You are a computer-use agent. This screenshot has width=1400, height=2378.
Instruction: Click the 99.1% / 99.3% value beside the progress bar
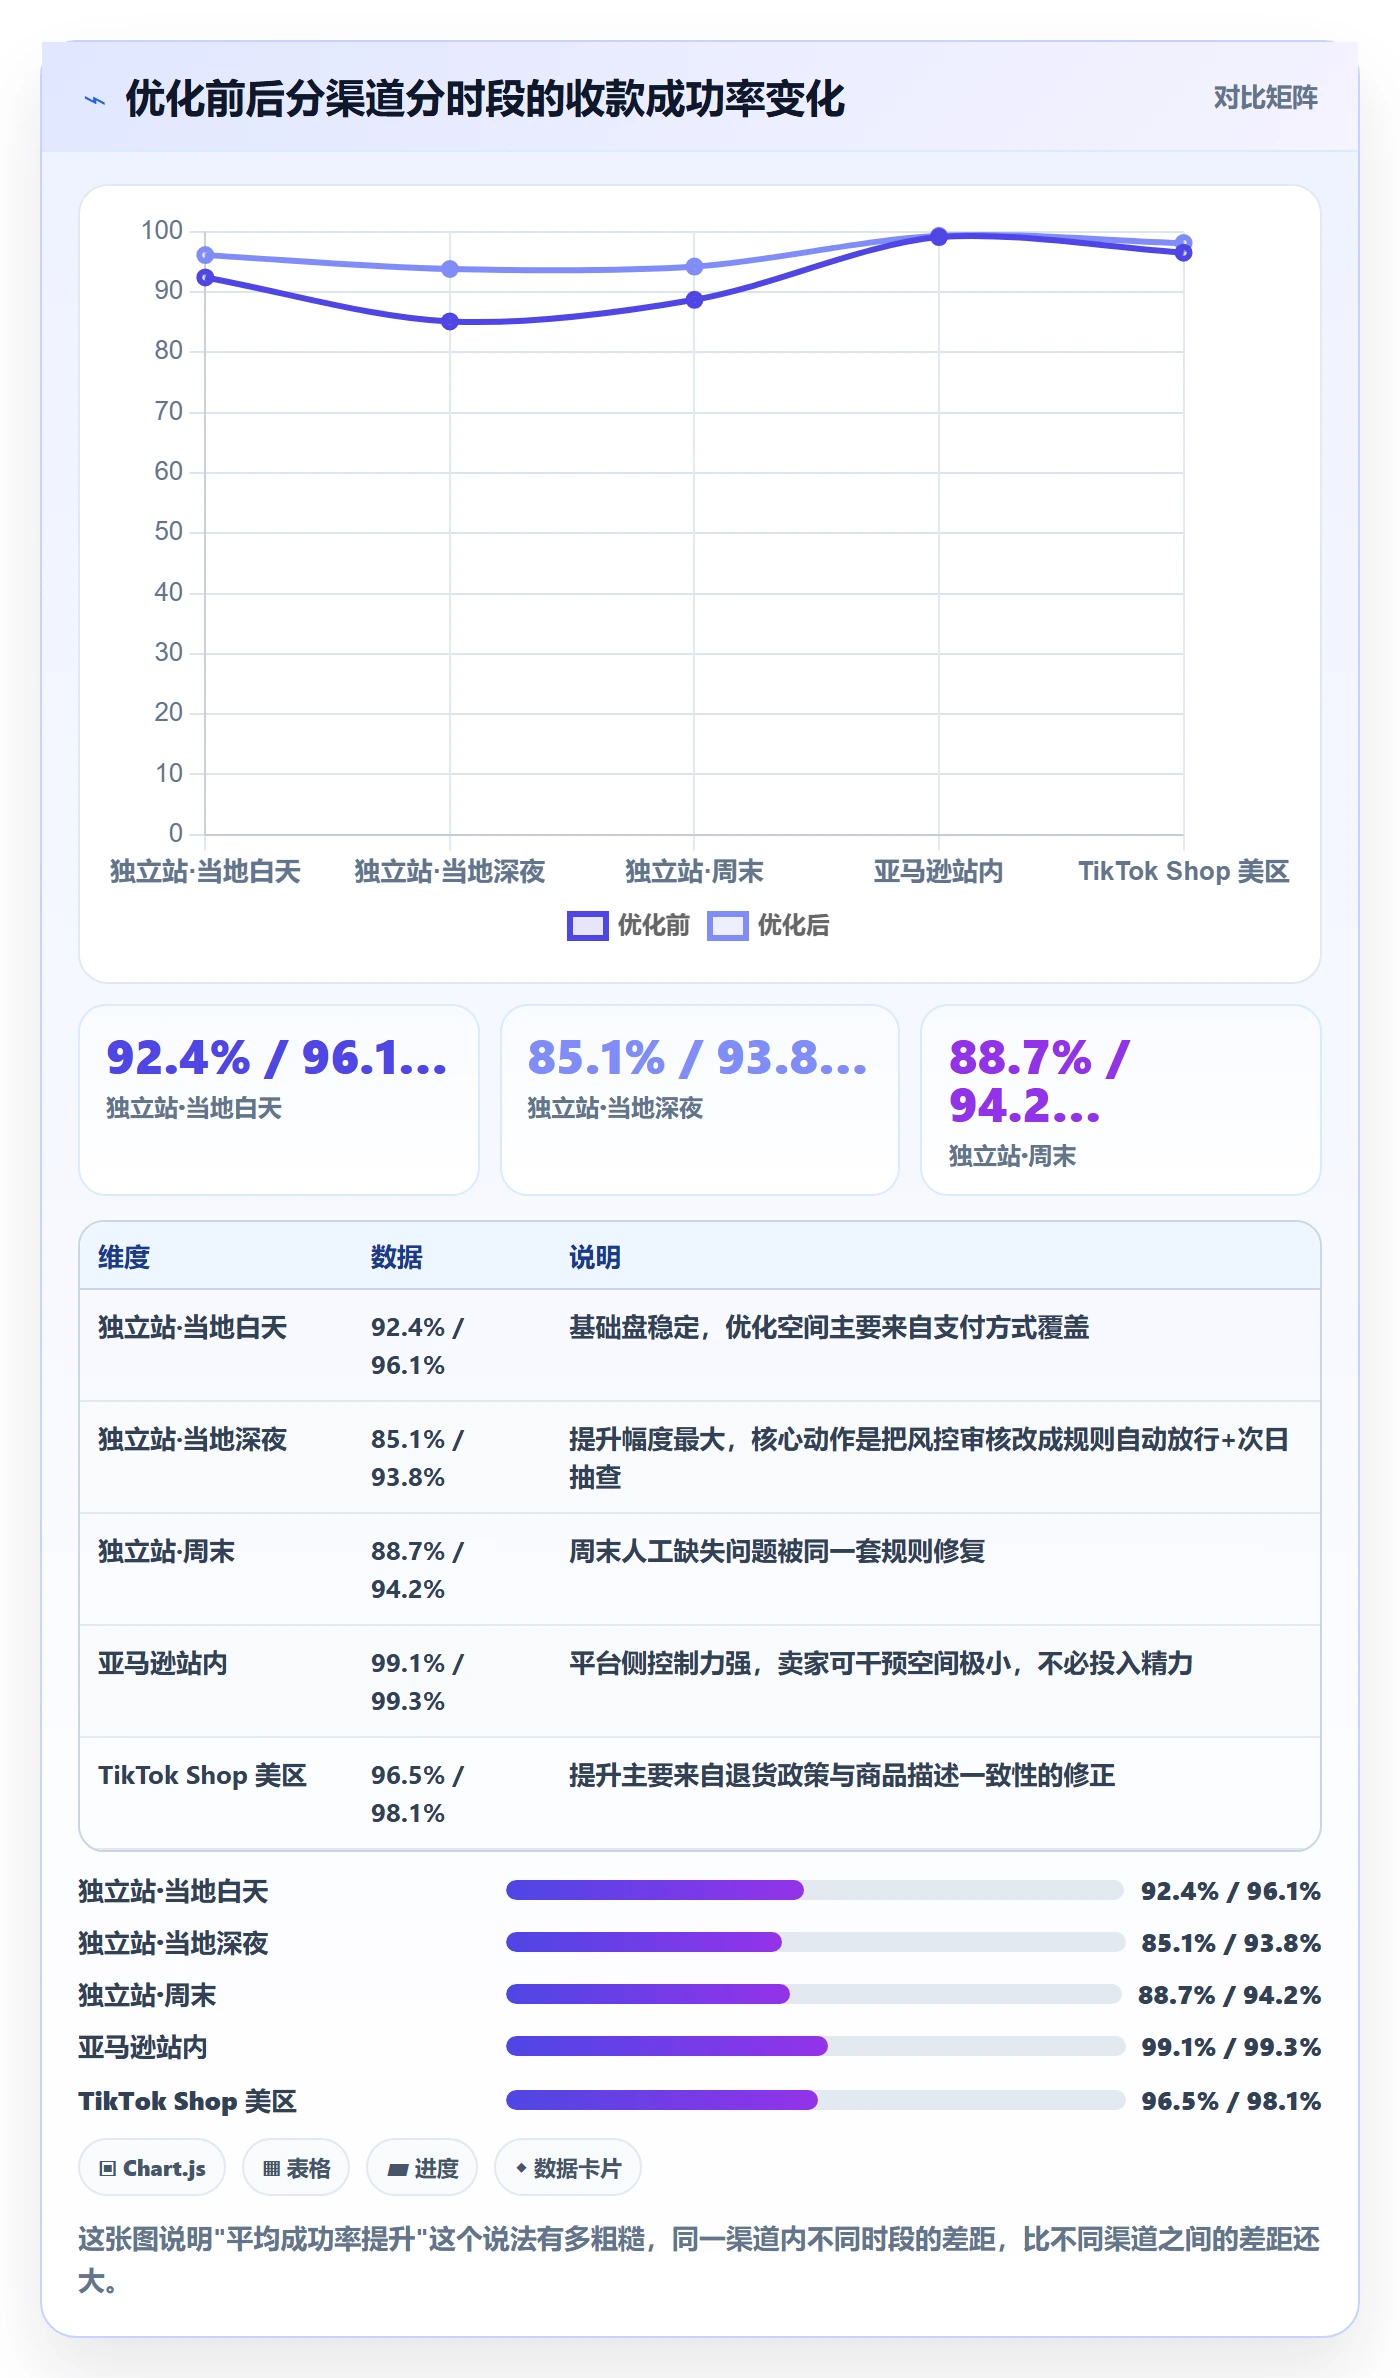[1231, 2047]
